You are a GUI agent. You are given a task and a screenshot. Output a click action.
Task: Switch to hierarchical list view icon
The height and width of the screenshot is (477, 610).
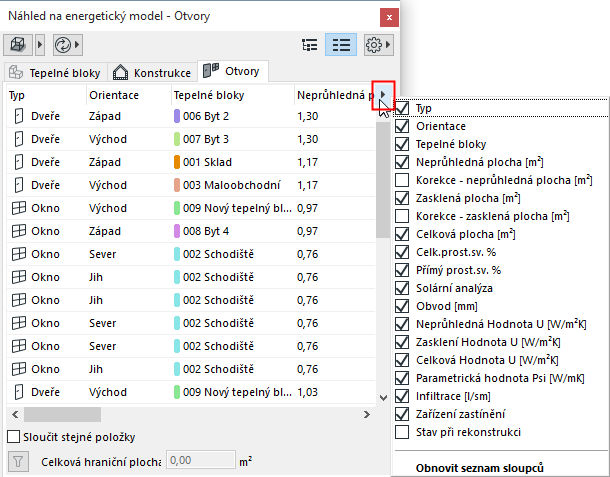[x=310, y=45]
